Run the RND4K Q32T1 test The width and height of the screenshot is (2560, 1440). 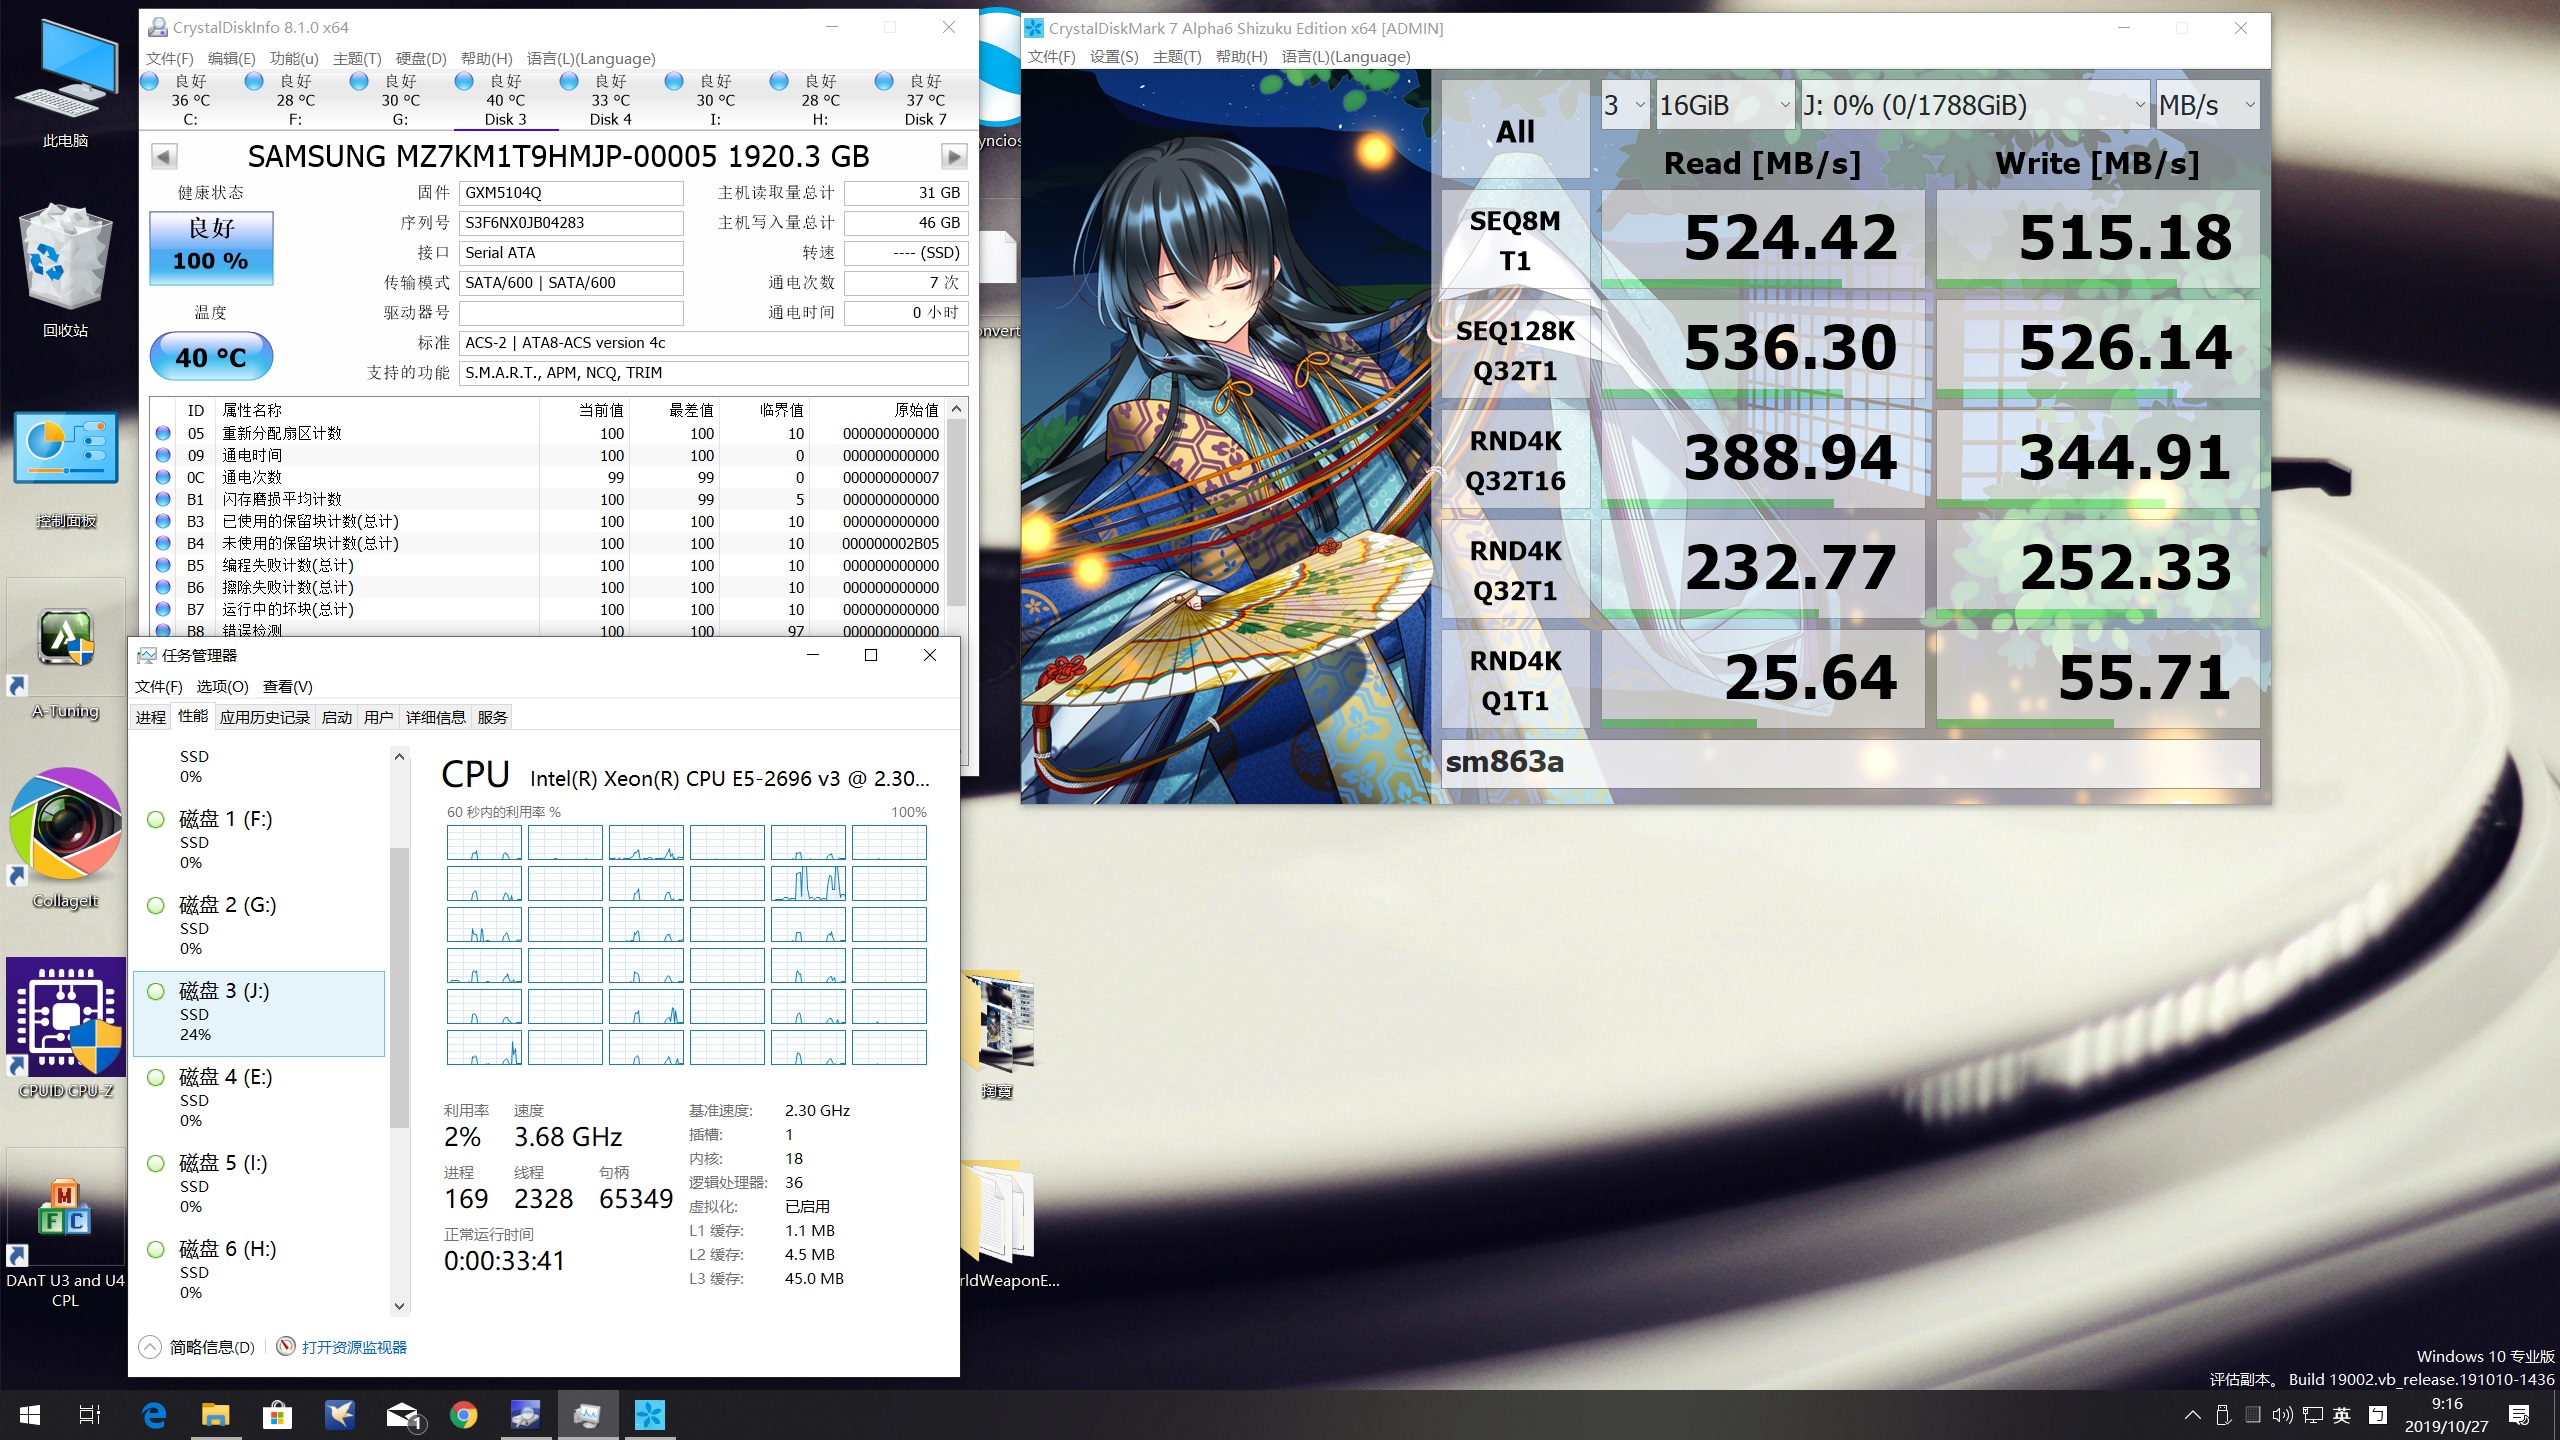point(1515,570)
